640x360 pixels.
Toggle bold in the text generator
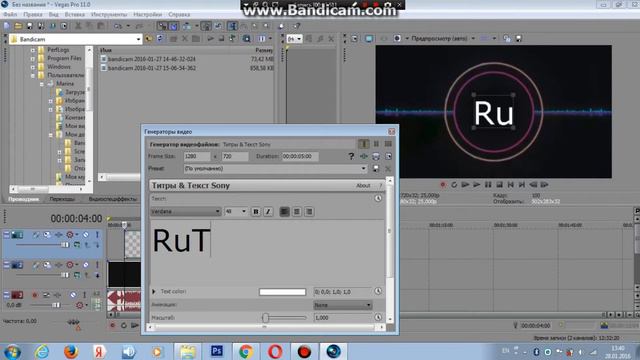click(256, 211)
